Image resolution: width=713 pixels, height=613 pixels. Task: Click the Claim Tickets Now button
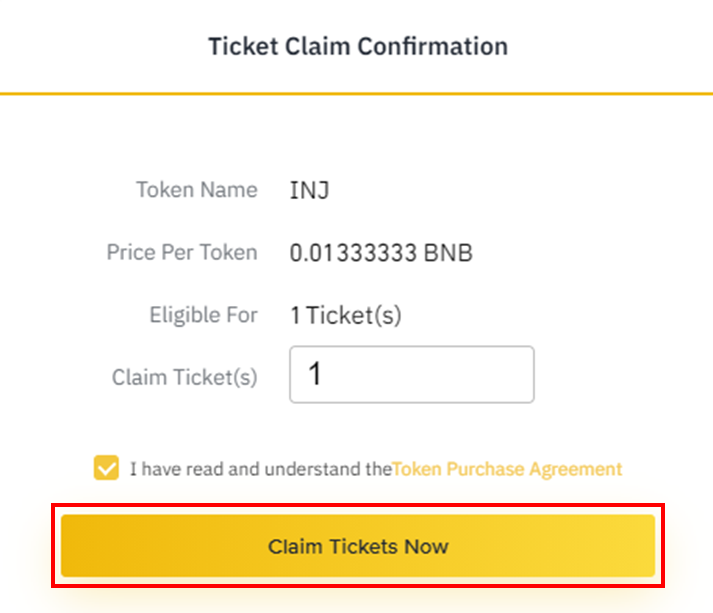(x=357, y=547)
